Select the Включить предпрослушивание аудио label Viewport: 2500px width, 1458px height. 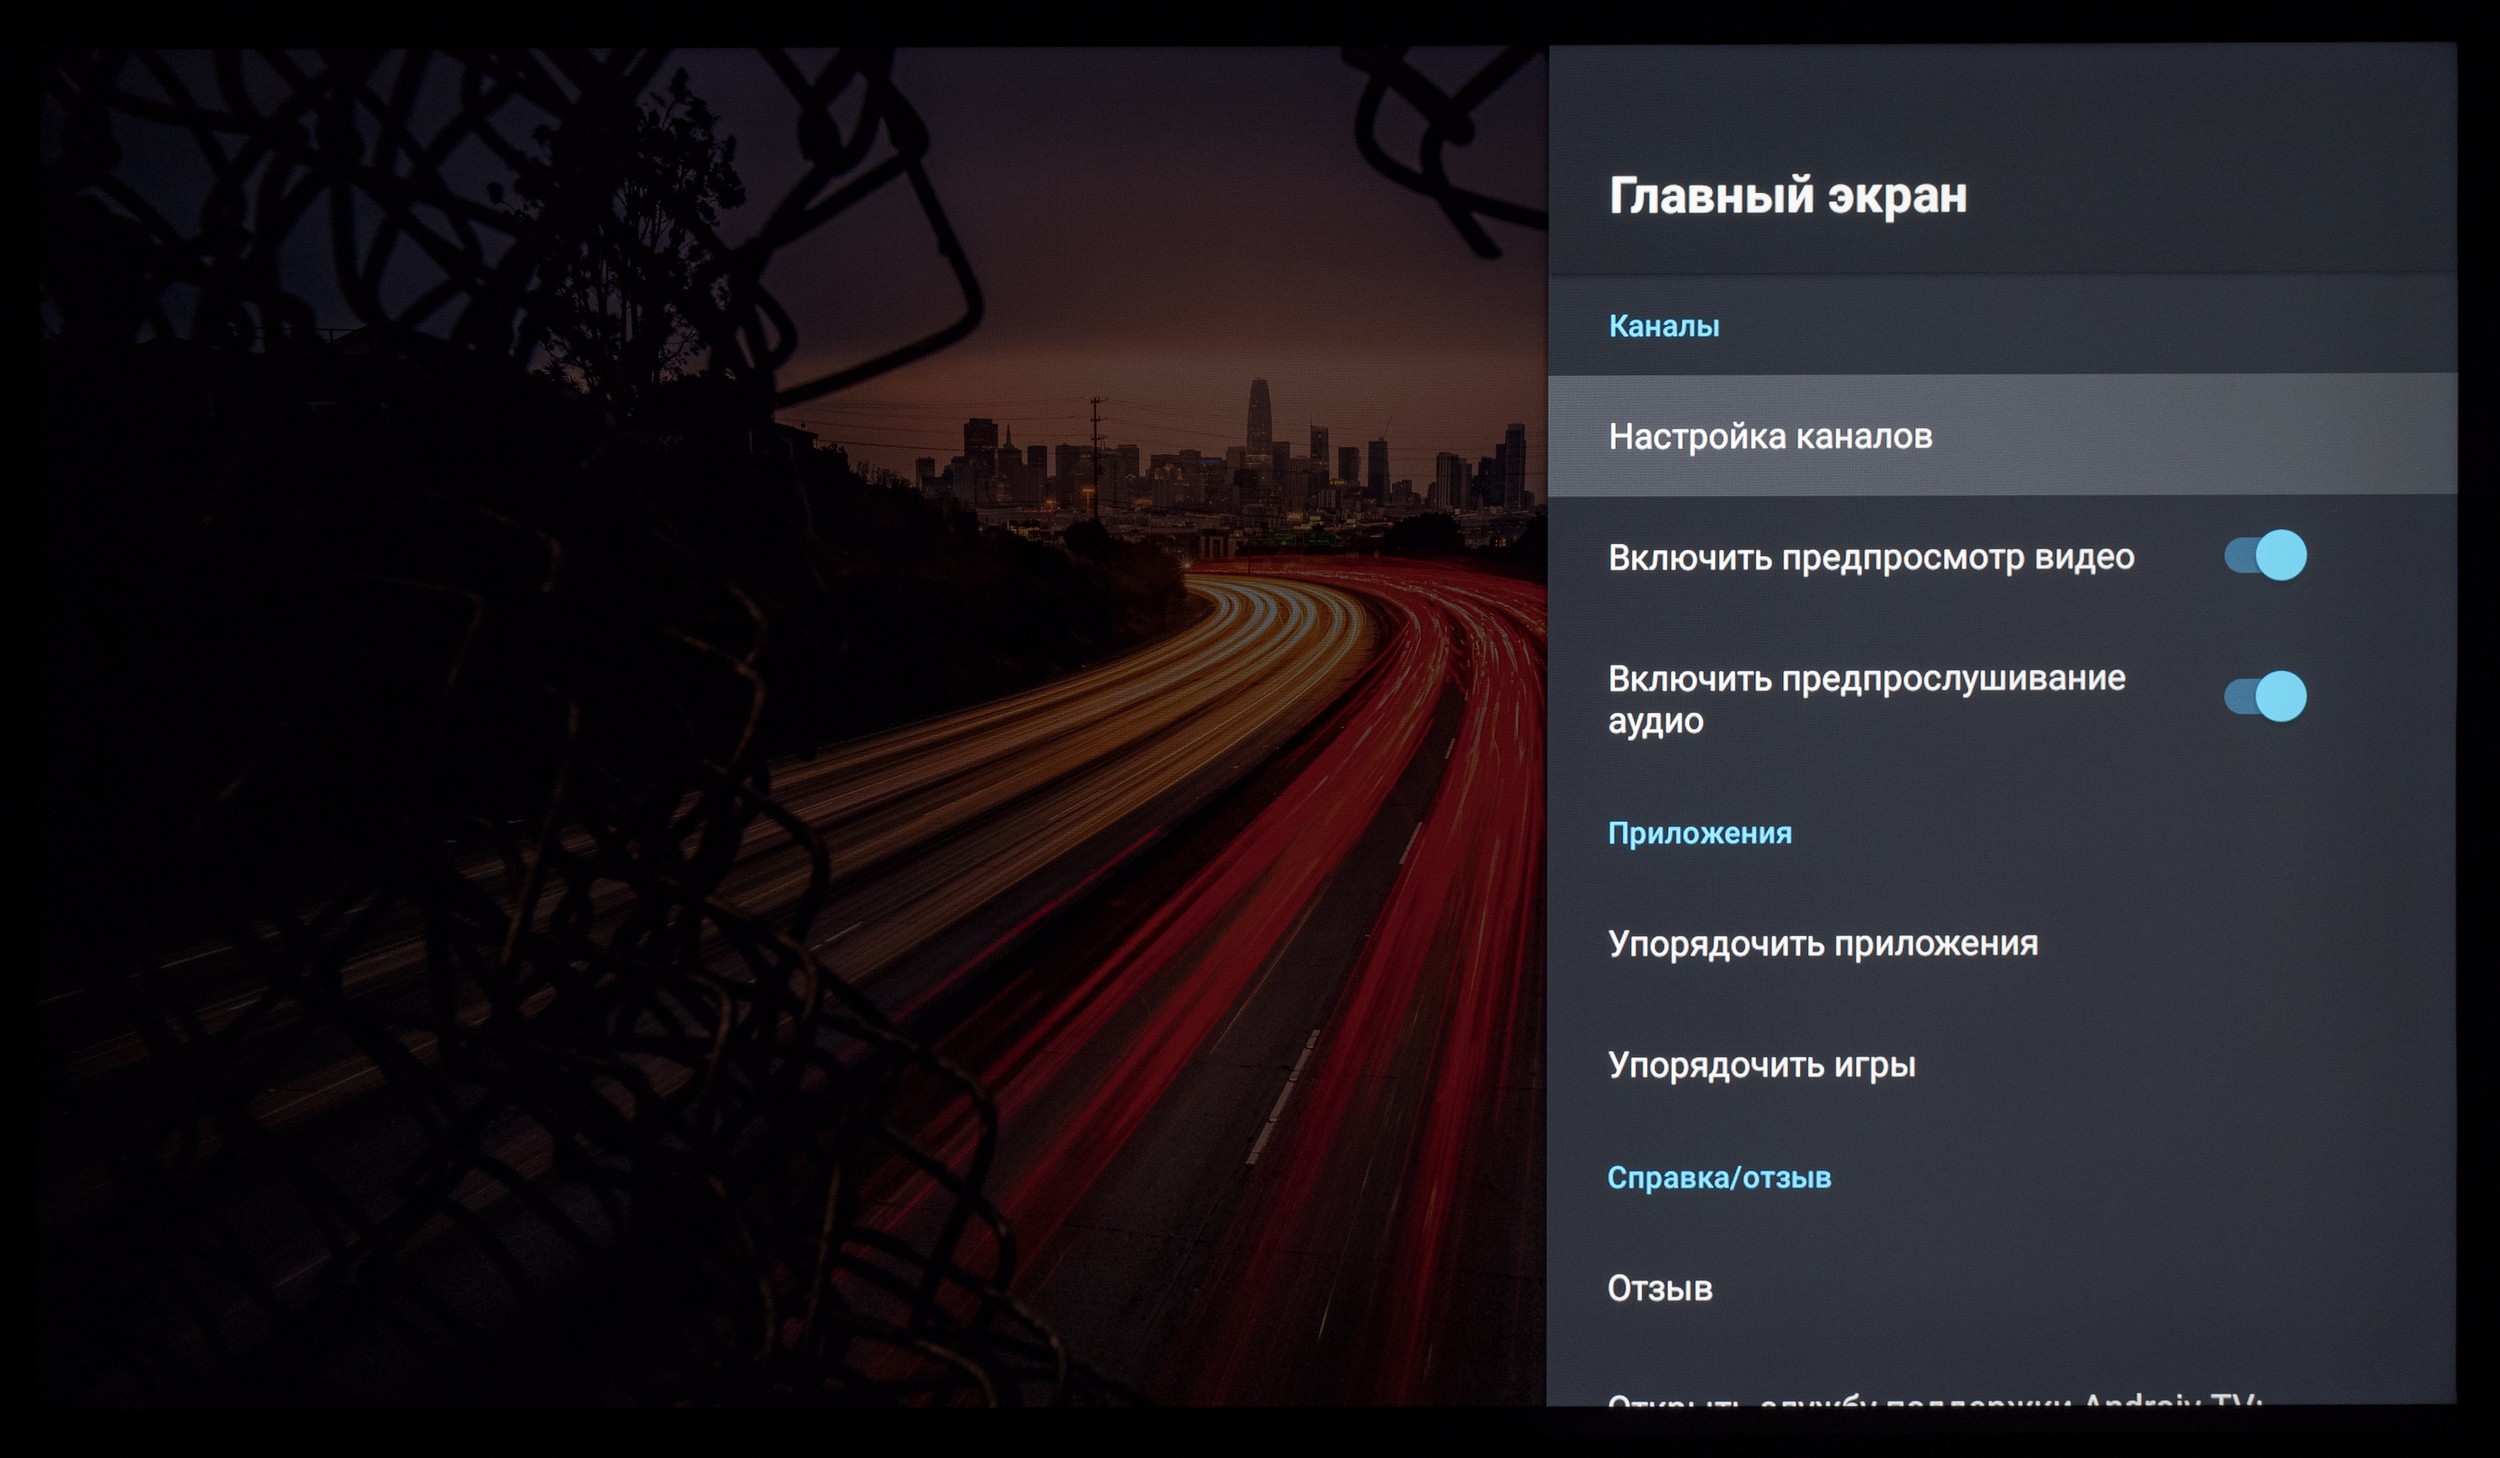pyautogui.click(x=1866, y=679)
